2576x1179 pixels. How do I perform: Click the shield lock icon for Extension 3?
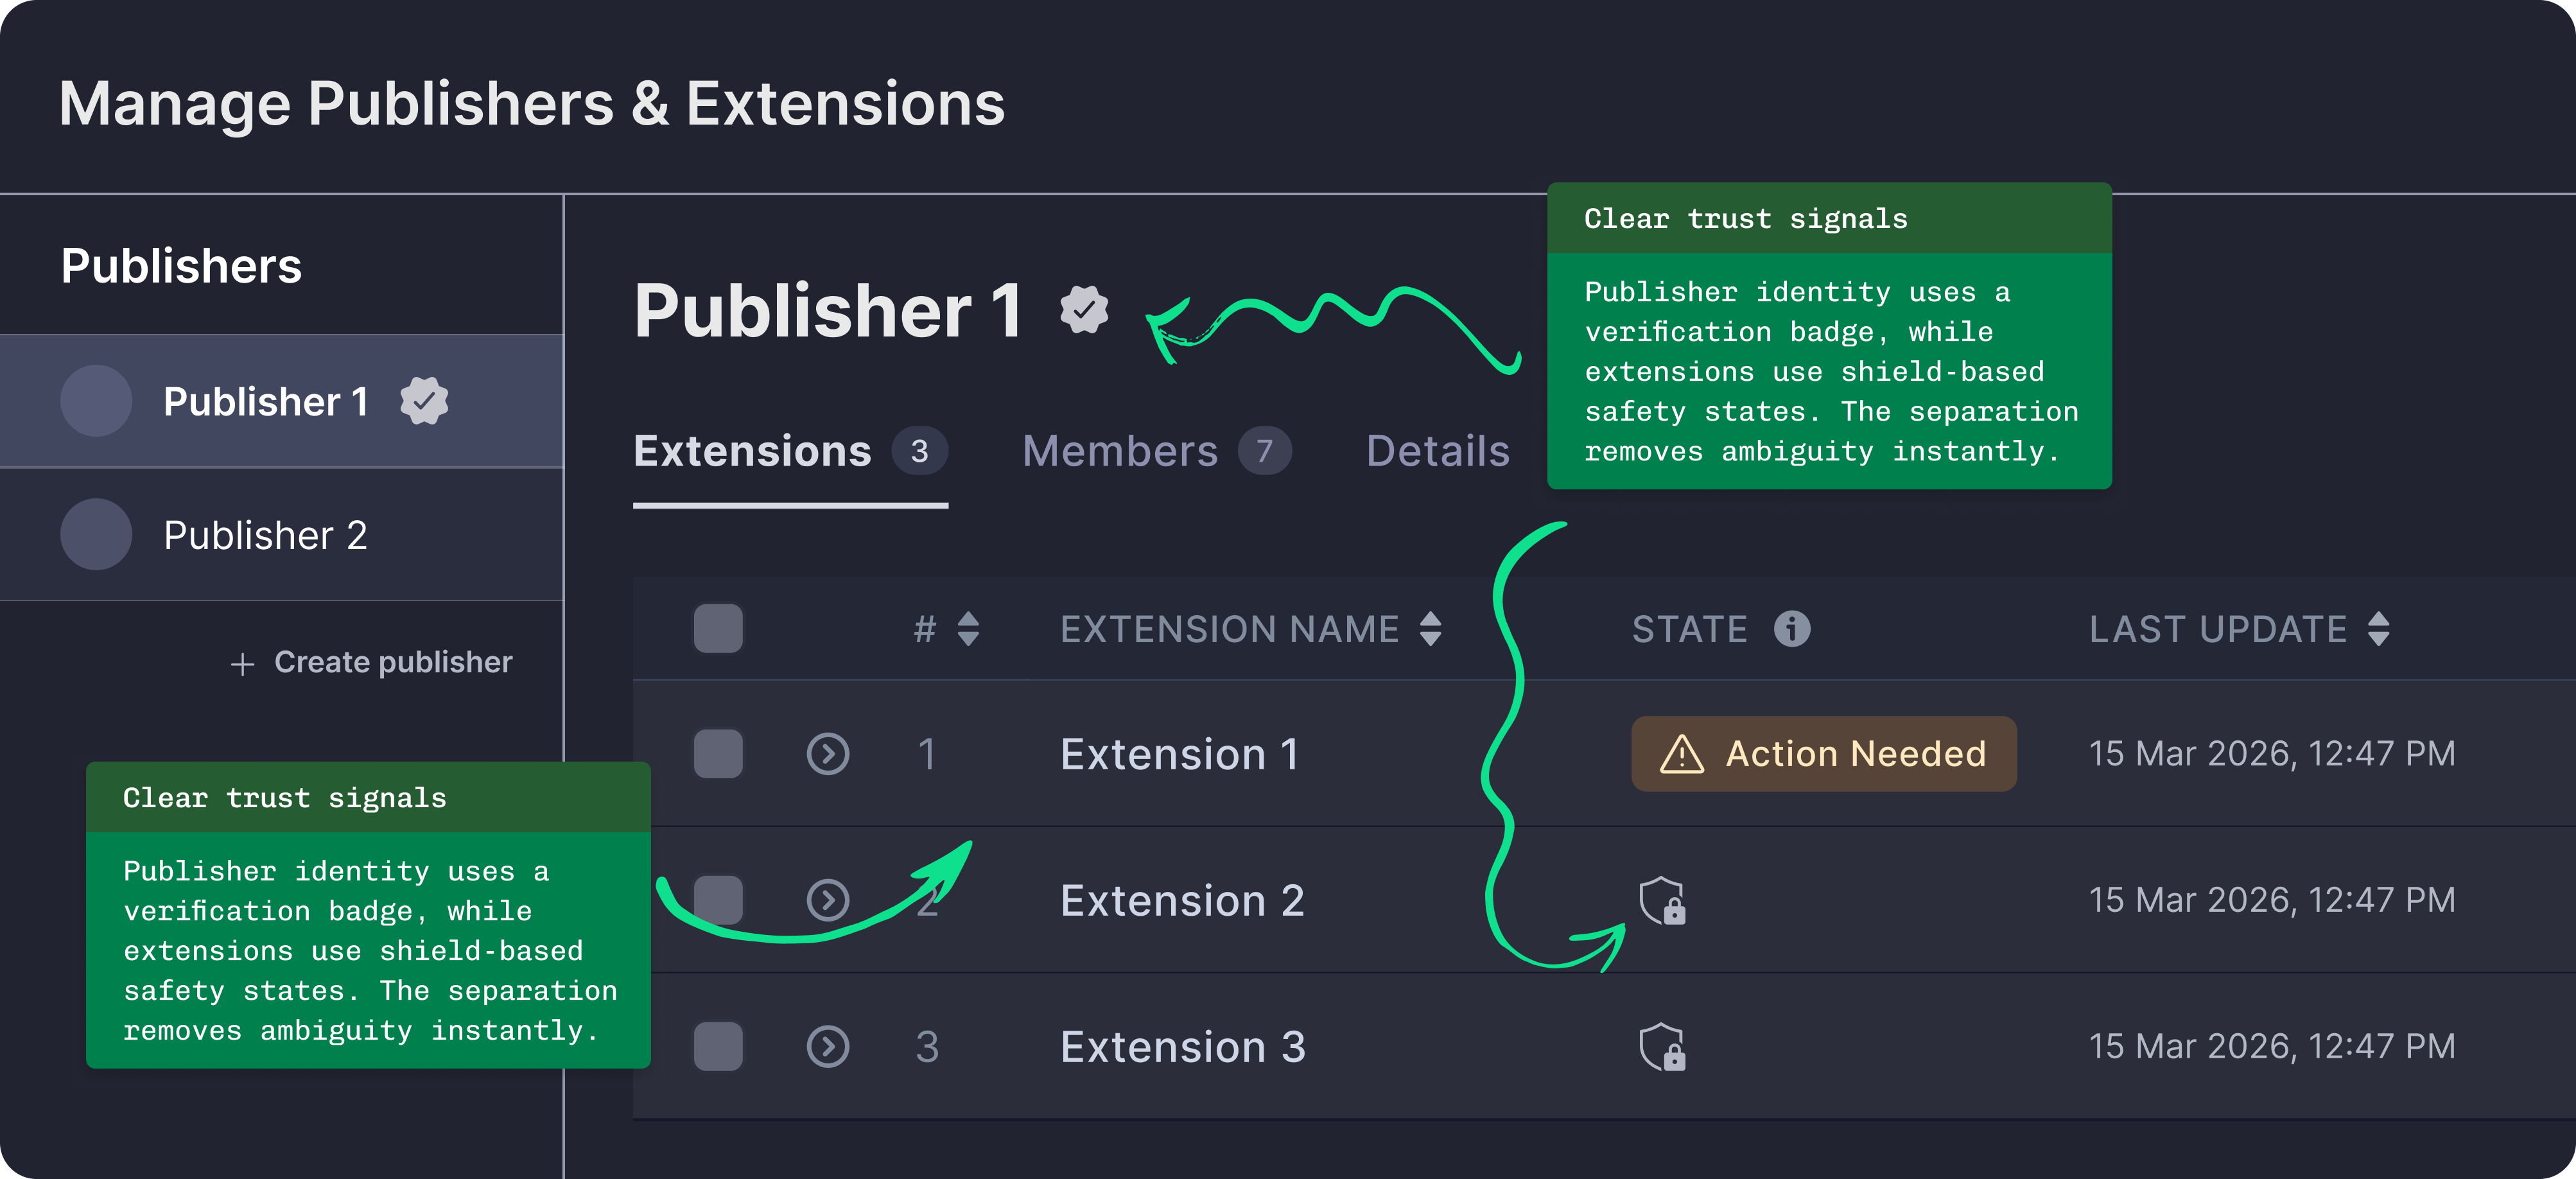(1662, 1047)
